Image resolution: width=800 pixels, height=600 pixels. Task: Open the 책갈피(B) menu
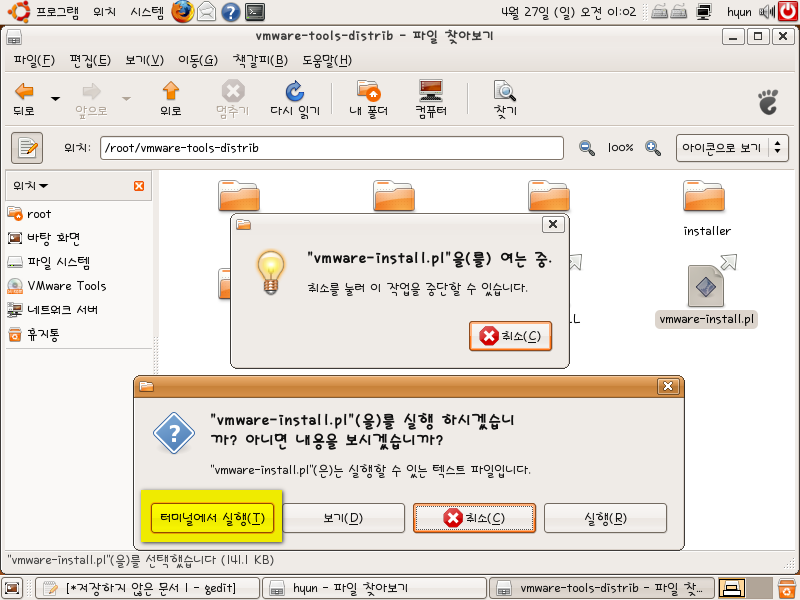coord(260,61)
